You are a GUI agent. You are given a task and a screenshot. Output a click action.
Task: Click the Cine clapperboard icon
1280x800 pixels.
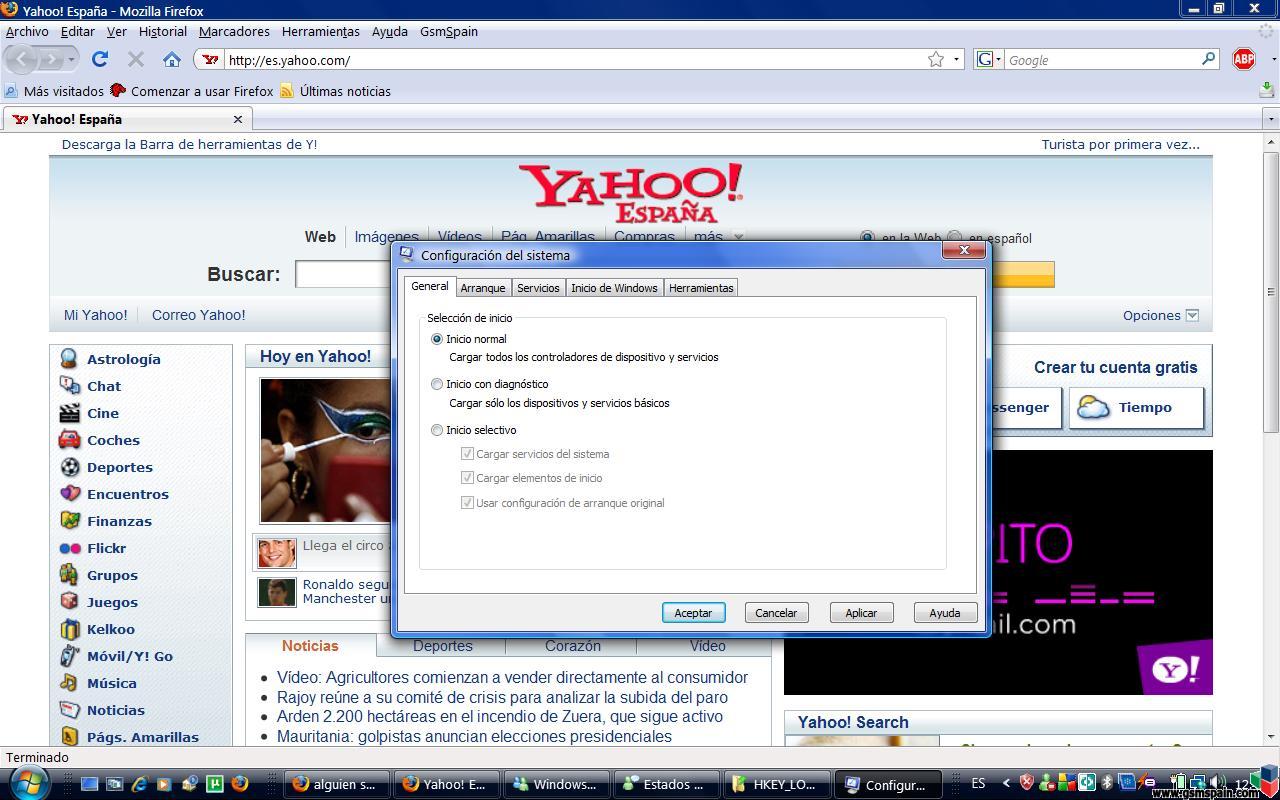[69, 412]
